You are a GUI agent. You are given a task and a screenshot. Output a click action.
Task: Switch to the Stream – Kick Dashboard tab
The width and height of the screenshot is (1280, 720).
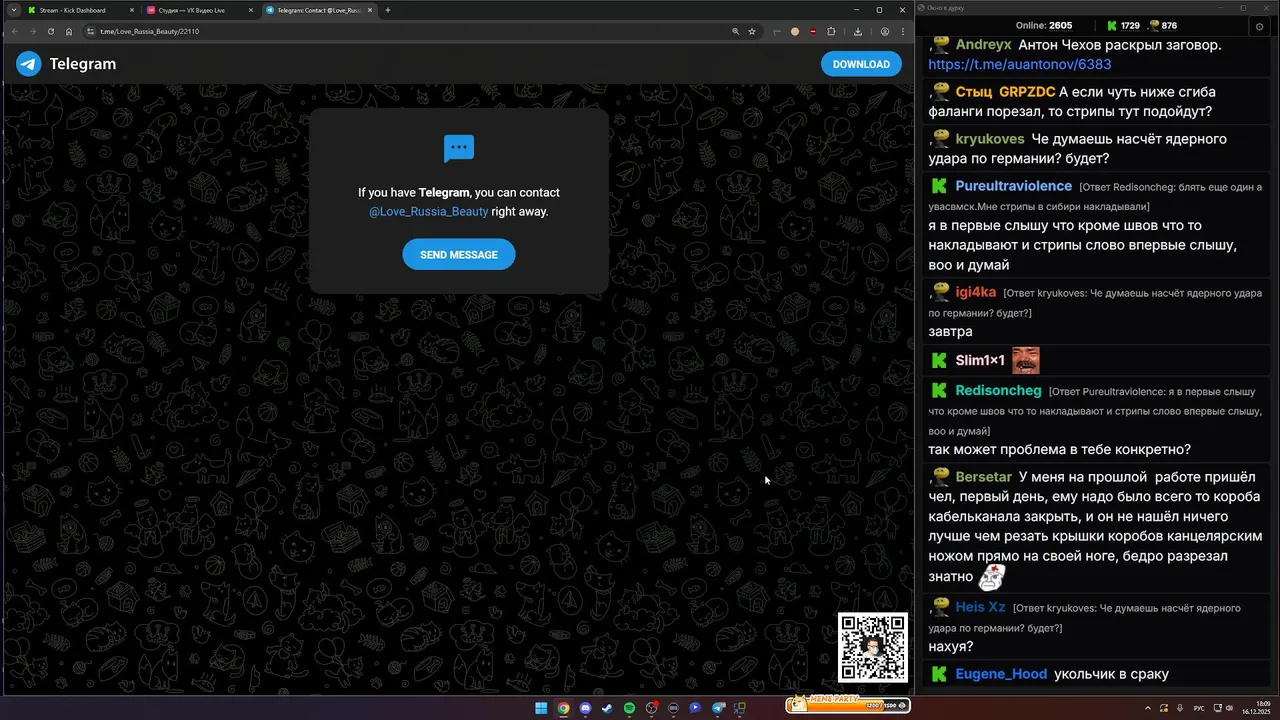pos(78,10)
